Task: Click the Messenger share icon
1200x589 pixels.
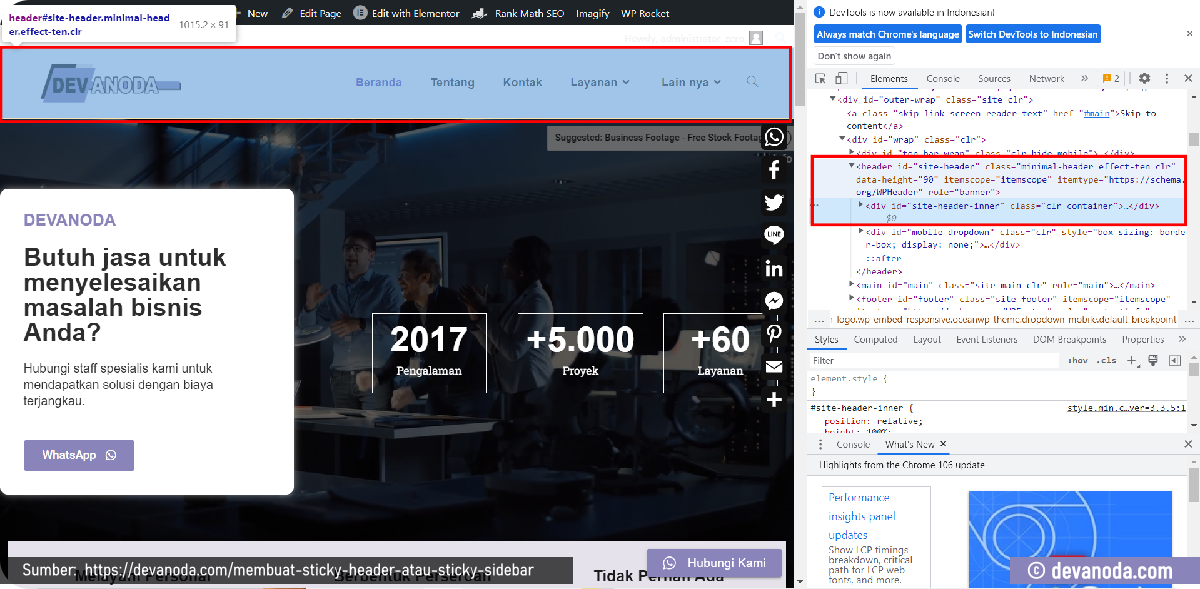Action: (x=774, y=301)
